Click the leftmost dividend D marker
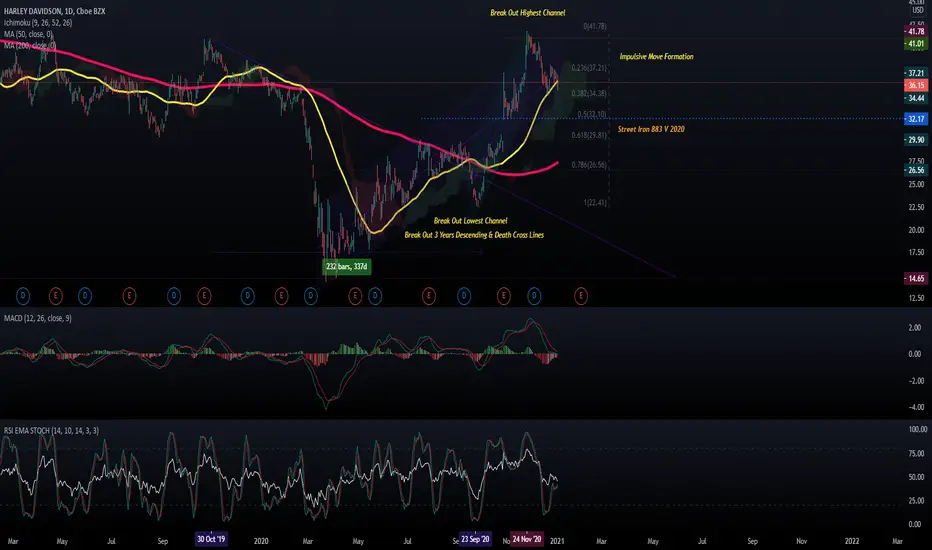The image size is (932, 550). pos(23,296)
